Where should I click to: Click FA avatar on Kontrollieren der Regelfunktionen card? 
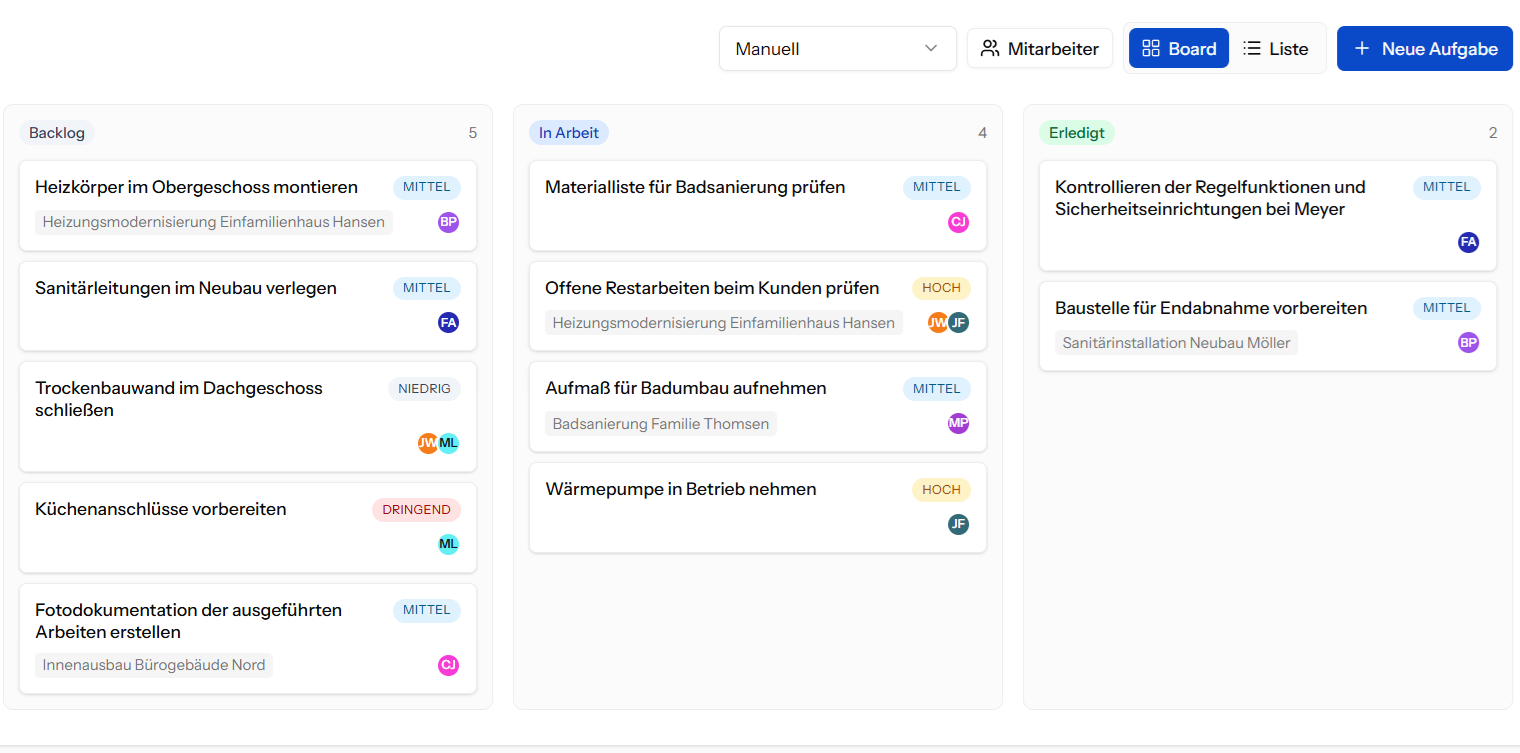1468,242
